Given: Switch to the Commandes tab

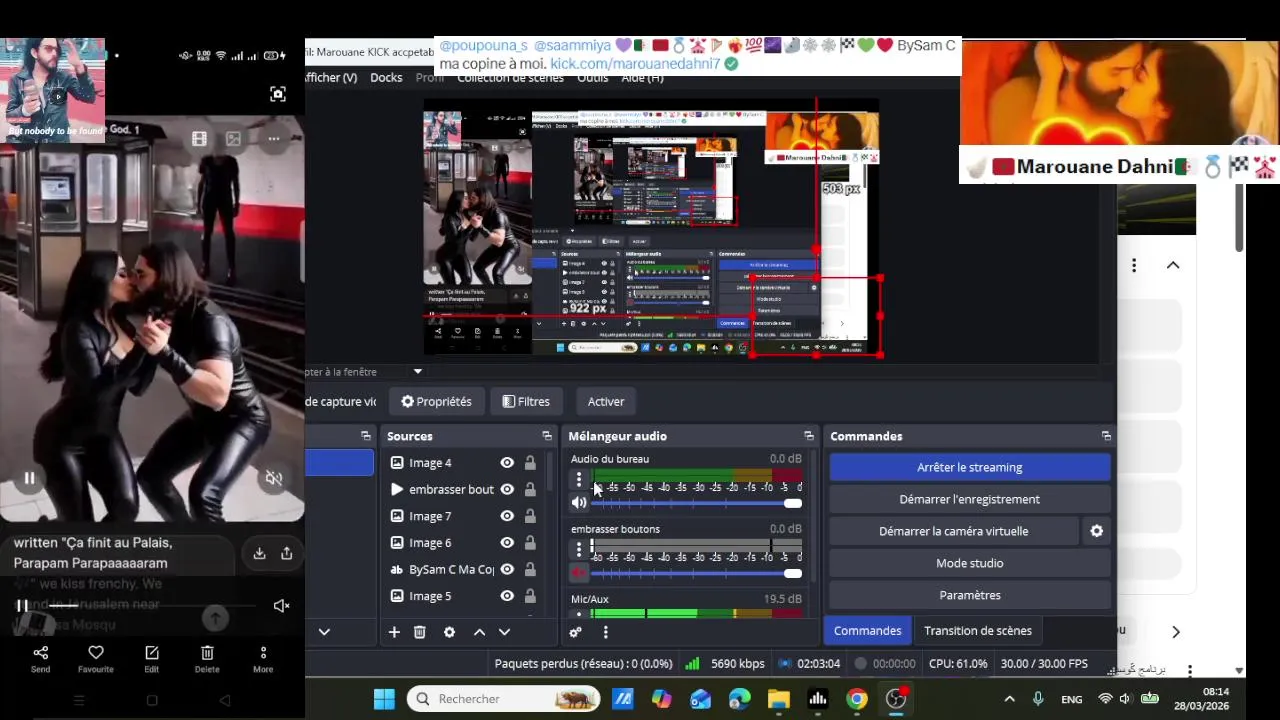Looking at the screenshot, I should tap(868, 631).
